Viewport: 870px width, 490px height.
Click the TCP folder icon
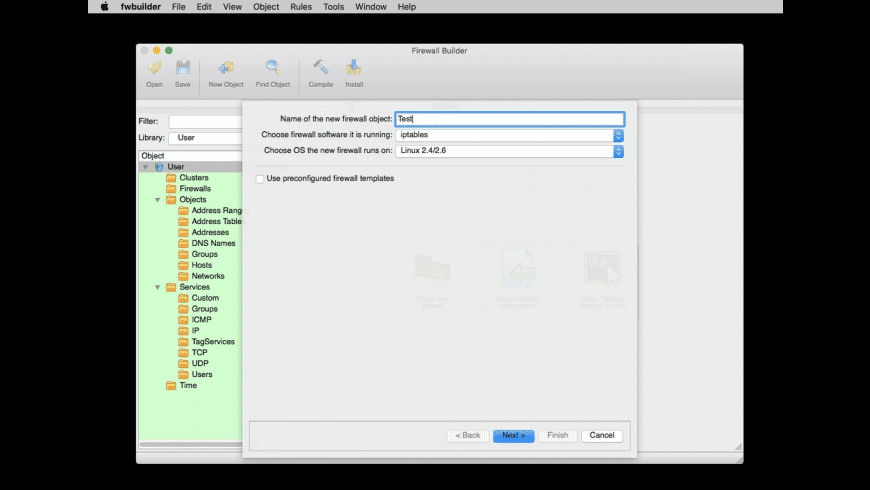(183, 352)
